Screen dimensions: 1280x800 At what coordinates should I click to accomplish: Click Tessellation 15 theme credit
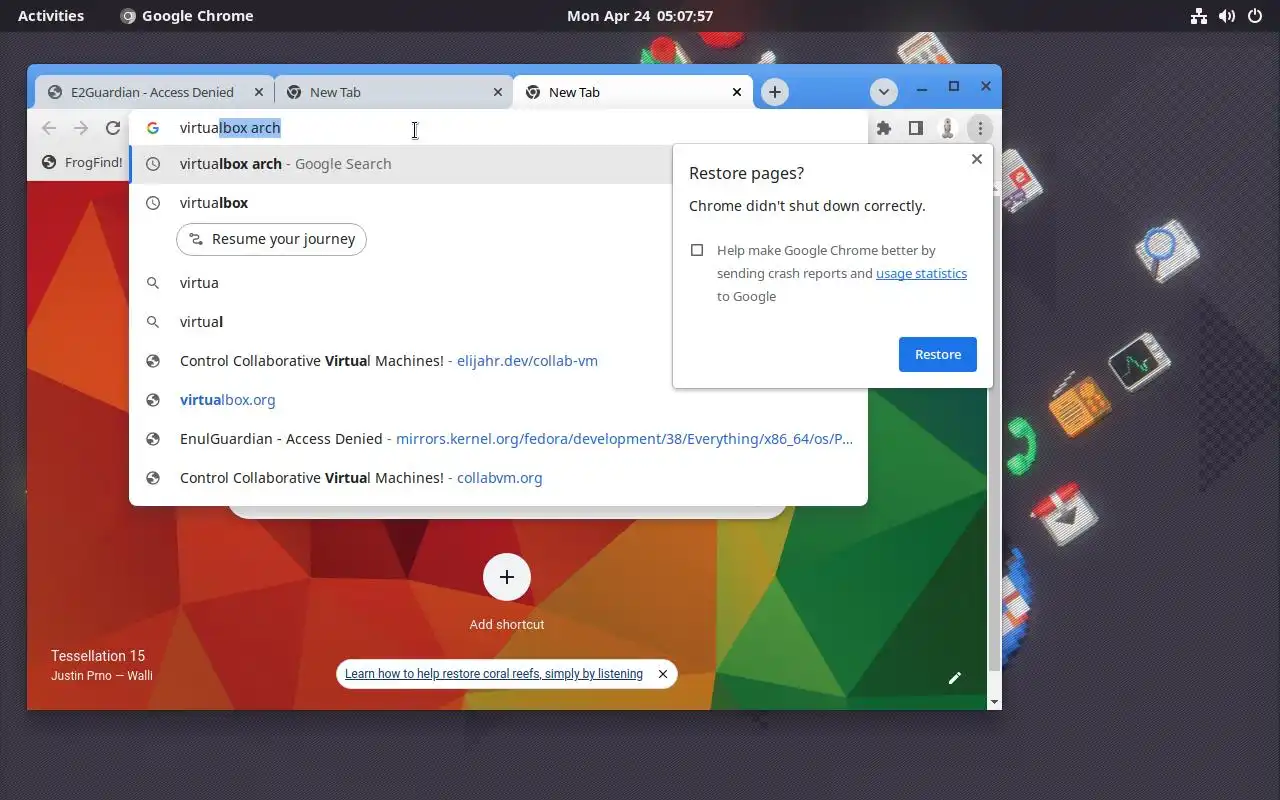(x=98, y=656)
